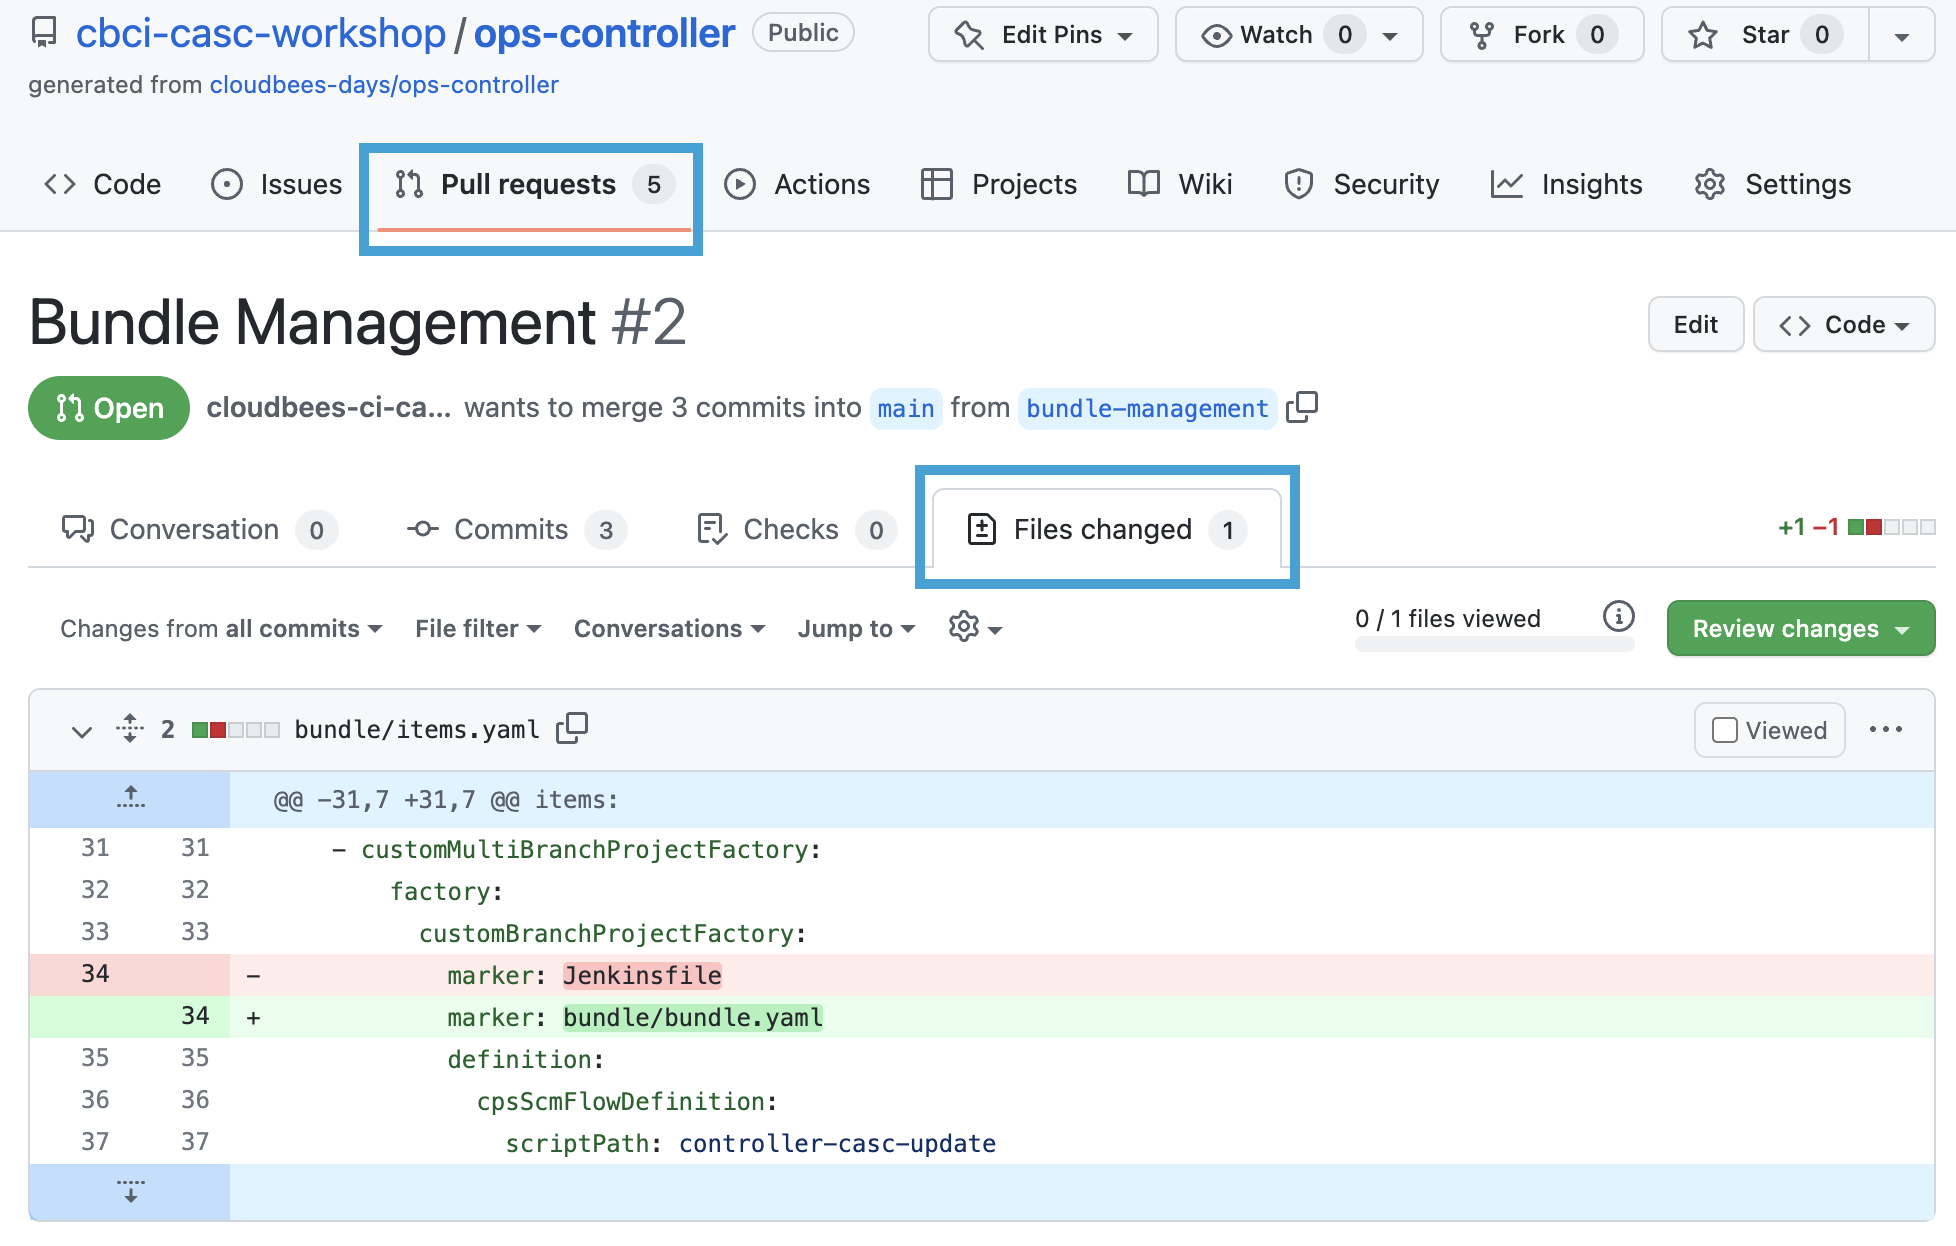Open the Edit Pins dropdown
This screenshot has height=1246, width=1956.
1043,35
